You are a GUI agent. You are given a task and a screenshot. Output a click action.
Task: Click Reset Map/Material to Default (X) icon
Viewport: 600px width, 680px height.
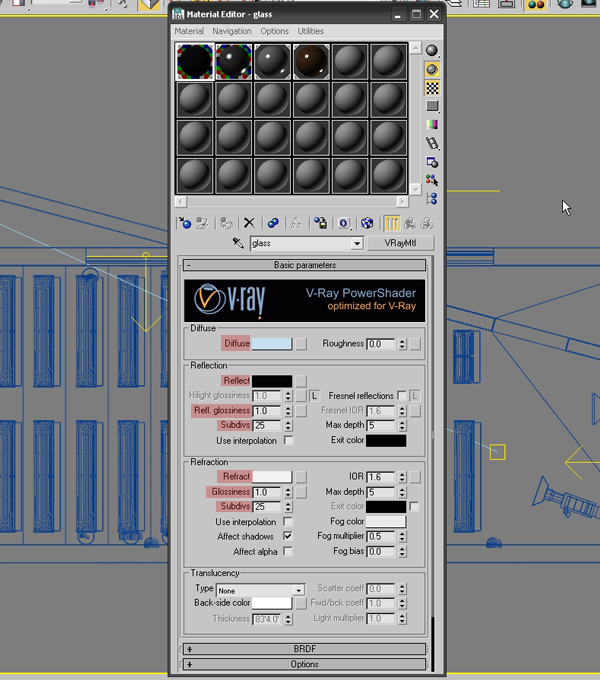click(249, 224)
